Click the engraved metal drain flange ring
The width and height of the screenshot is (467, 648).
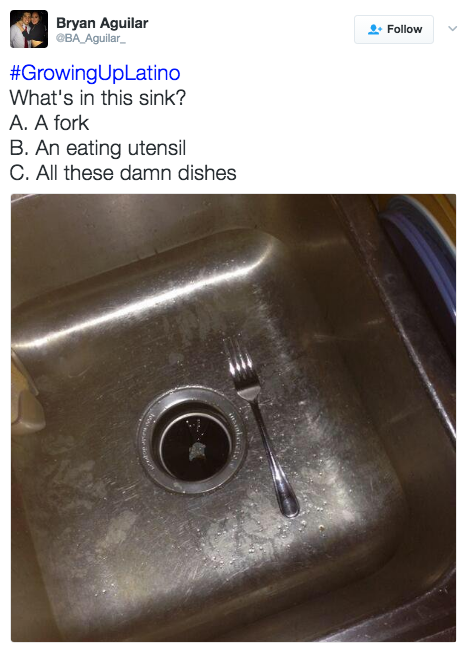[x=193, y=441]
